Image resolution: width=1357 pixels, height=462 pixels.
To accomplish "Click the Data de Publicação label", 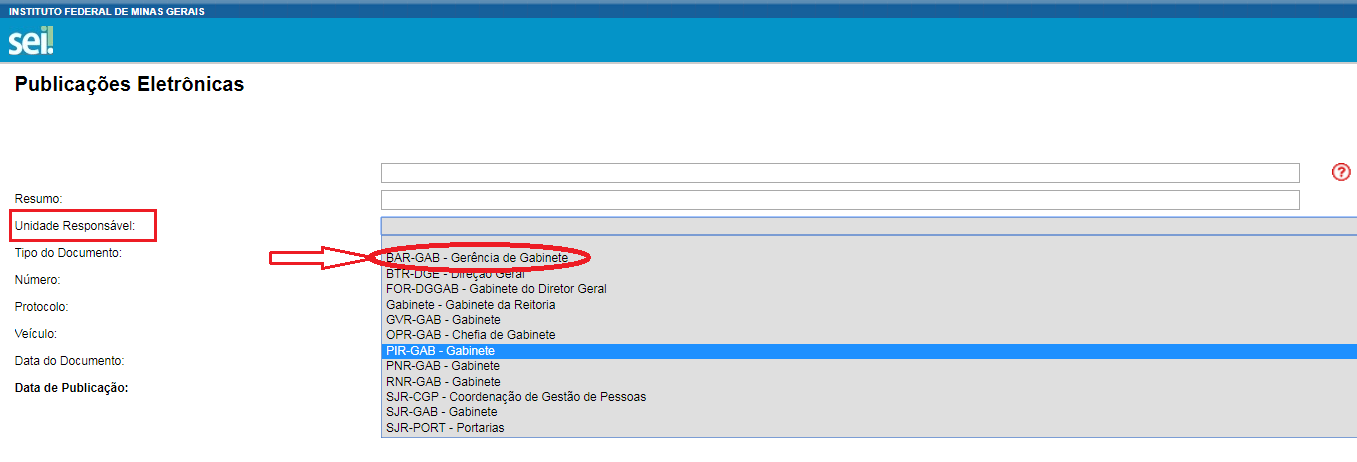I will click(72, 388).
